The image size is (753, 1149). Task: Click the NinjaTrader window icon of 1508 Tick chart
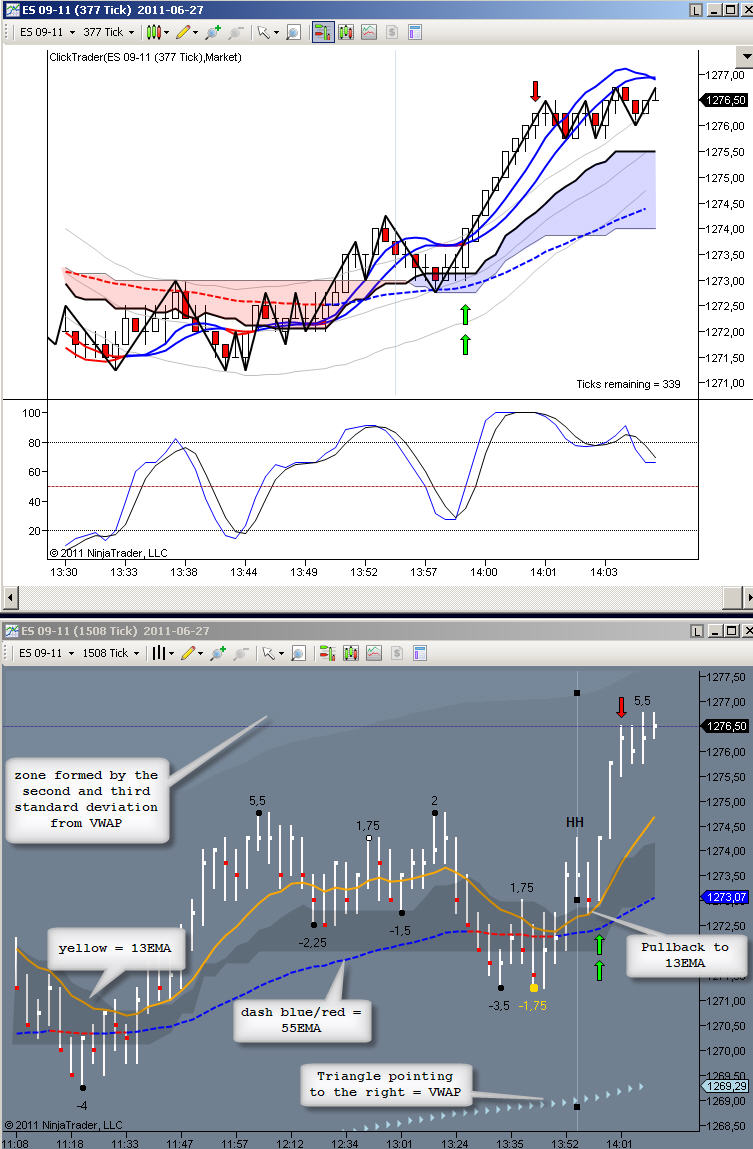11,630
